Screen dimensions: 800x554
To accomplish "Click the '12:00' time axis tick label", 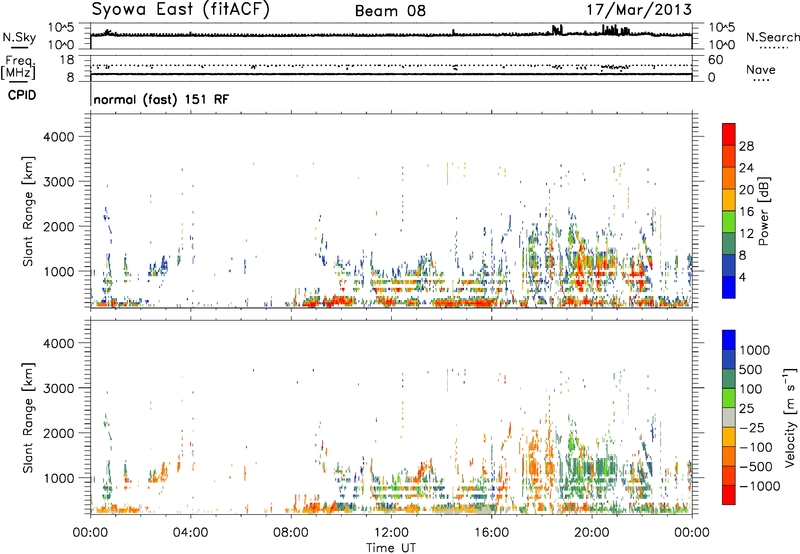I will 391,533.
